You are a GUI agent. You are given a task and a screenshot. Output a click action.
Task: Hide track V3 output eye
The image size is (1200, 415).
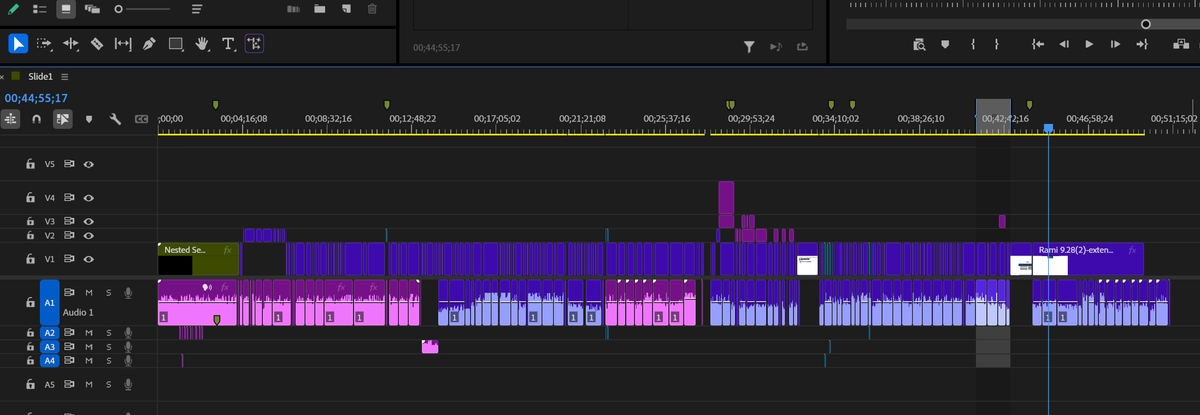tap(88, 221)
